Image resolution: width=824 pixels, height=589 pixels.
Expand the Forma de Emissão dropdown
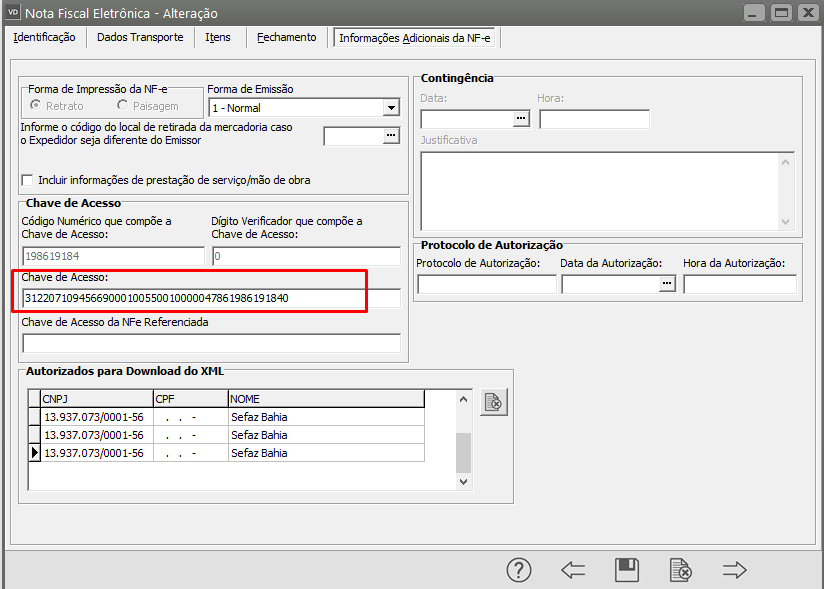390,108
